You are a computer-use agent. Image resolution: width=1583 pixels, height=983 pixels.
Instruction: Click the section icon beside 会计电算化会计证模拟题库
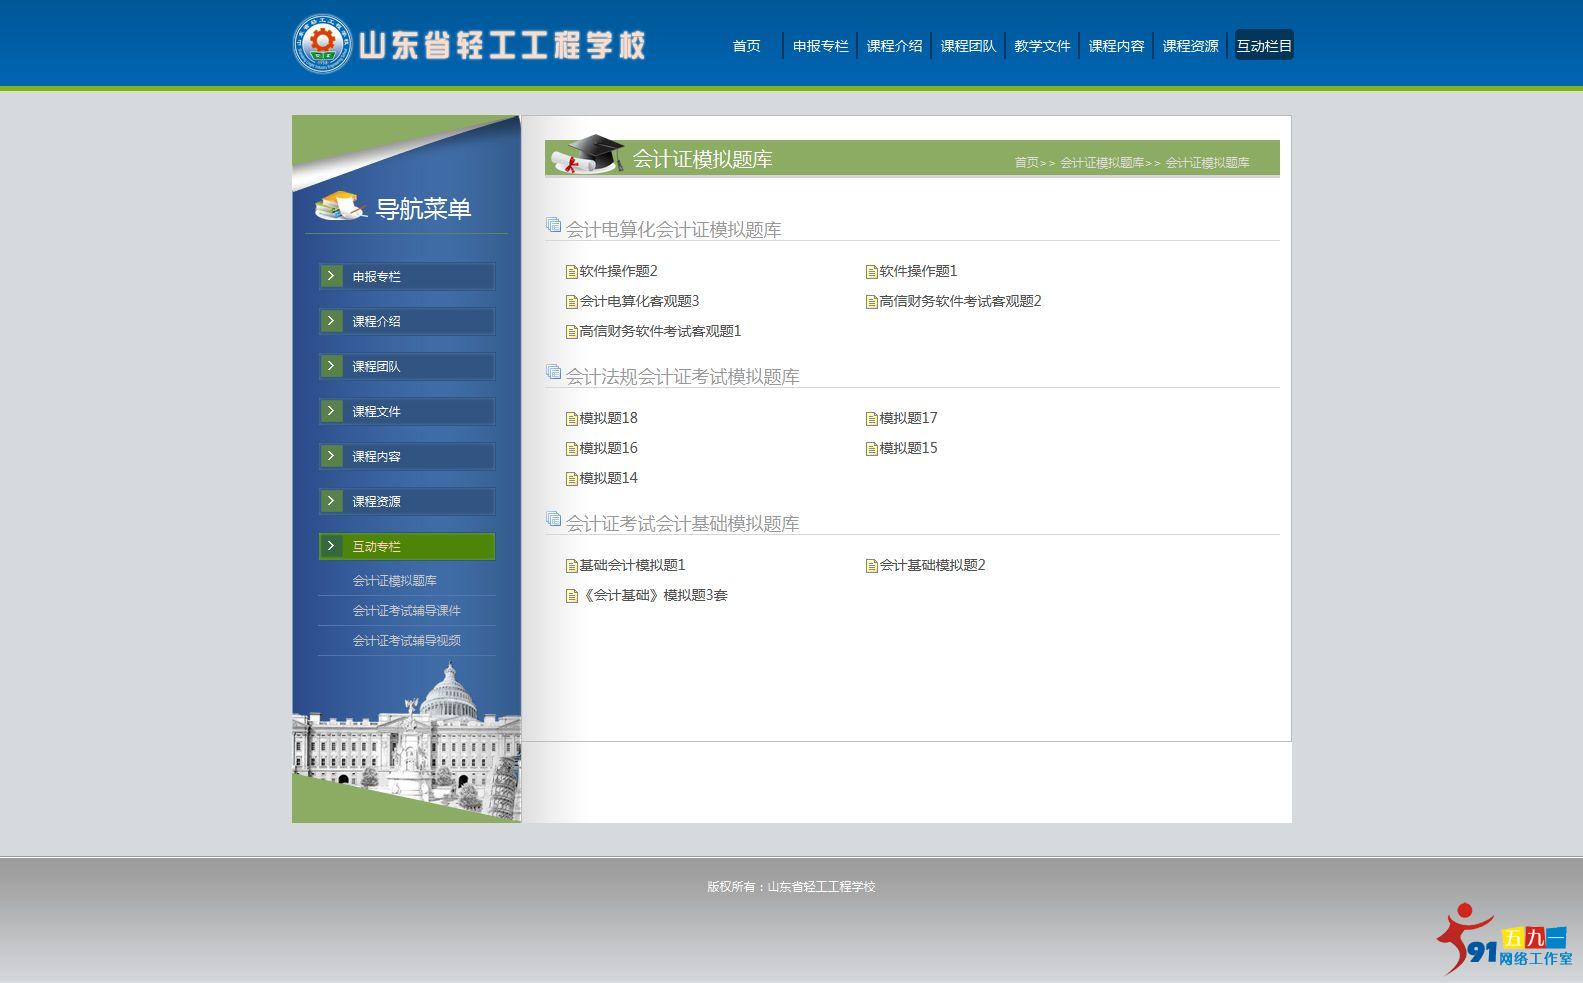553,226
